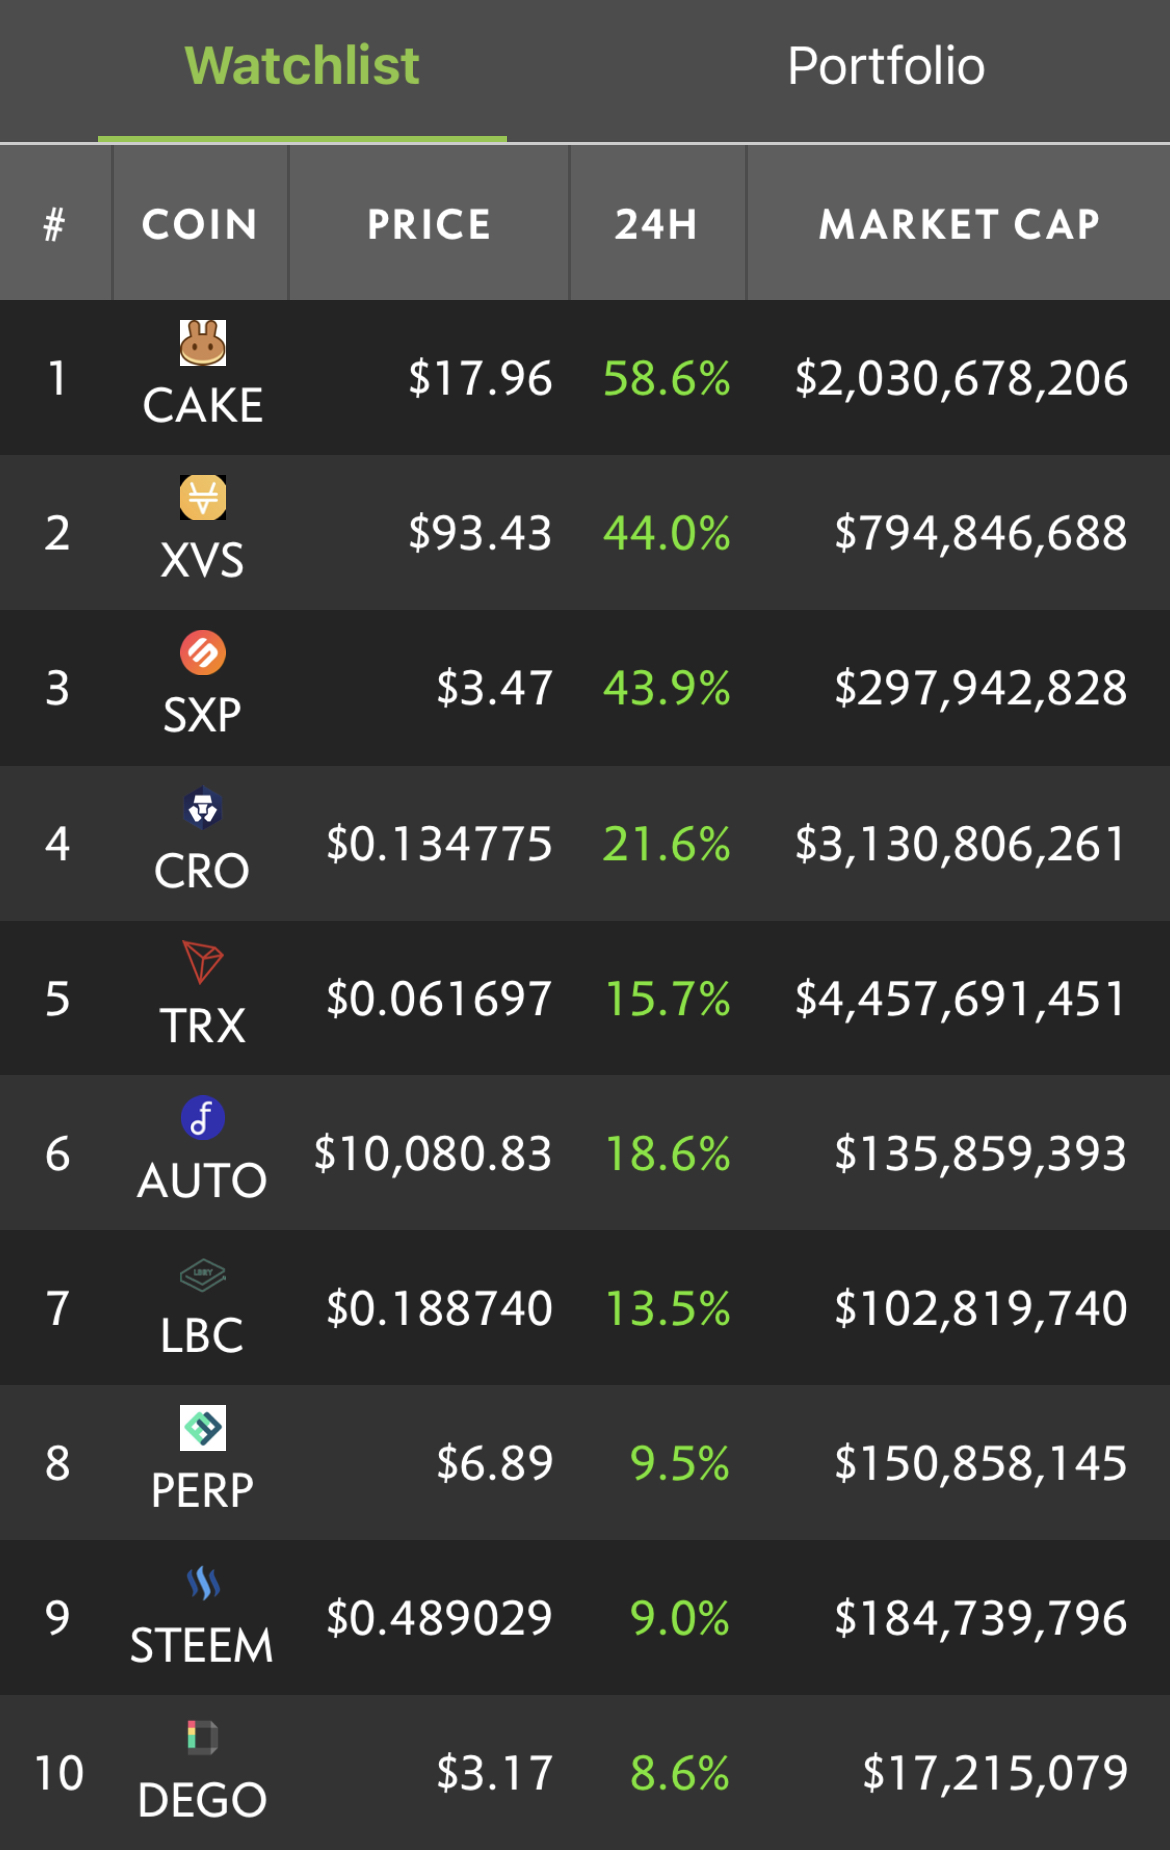Switch to the Portfolio tab
Screen dimensions: 1170x1850
[x=886, y=67]
